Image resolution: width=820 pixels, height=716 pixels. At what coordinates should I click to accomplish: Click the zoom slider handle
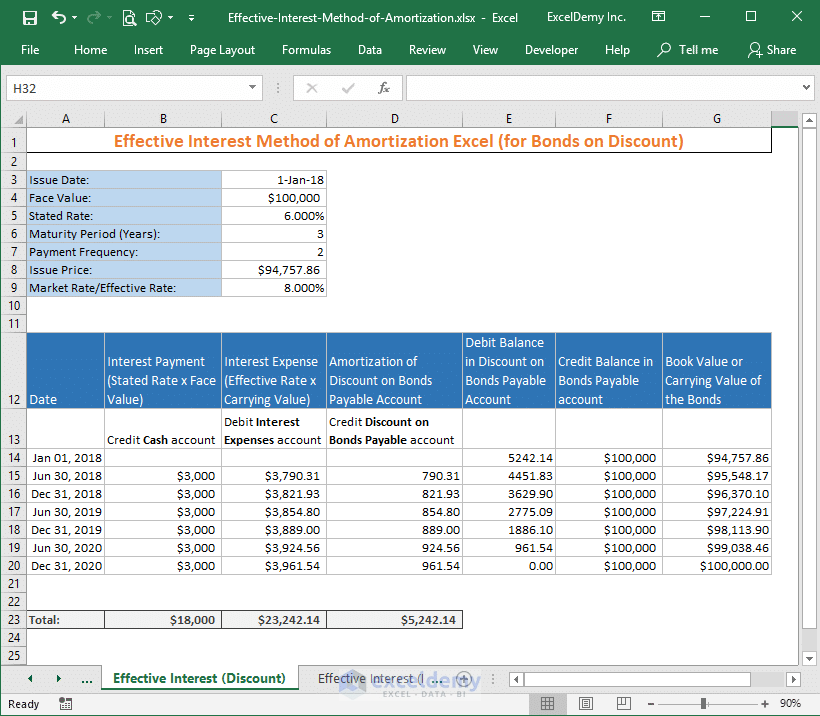(x=701, y=703)
